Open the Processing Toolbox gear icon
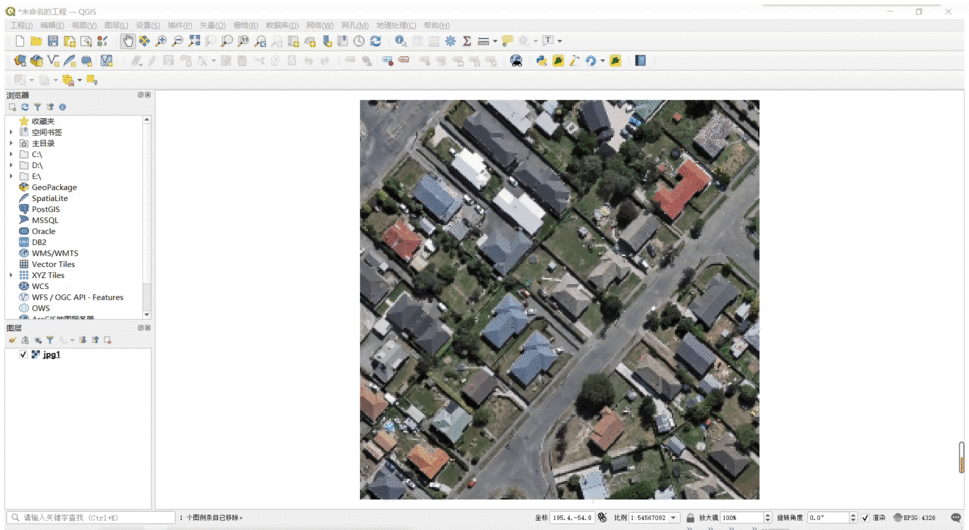The image size is (969, 530). [451, 41]
